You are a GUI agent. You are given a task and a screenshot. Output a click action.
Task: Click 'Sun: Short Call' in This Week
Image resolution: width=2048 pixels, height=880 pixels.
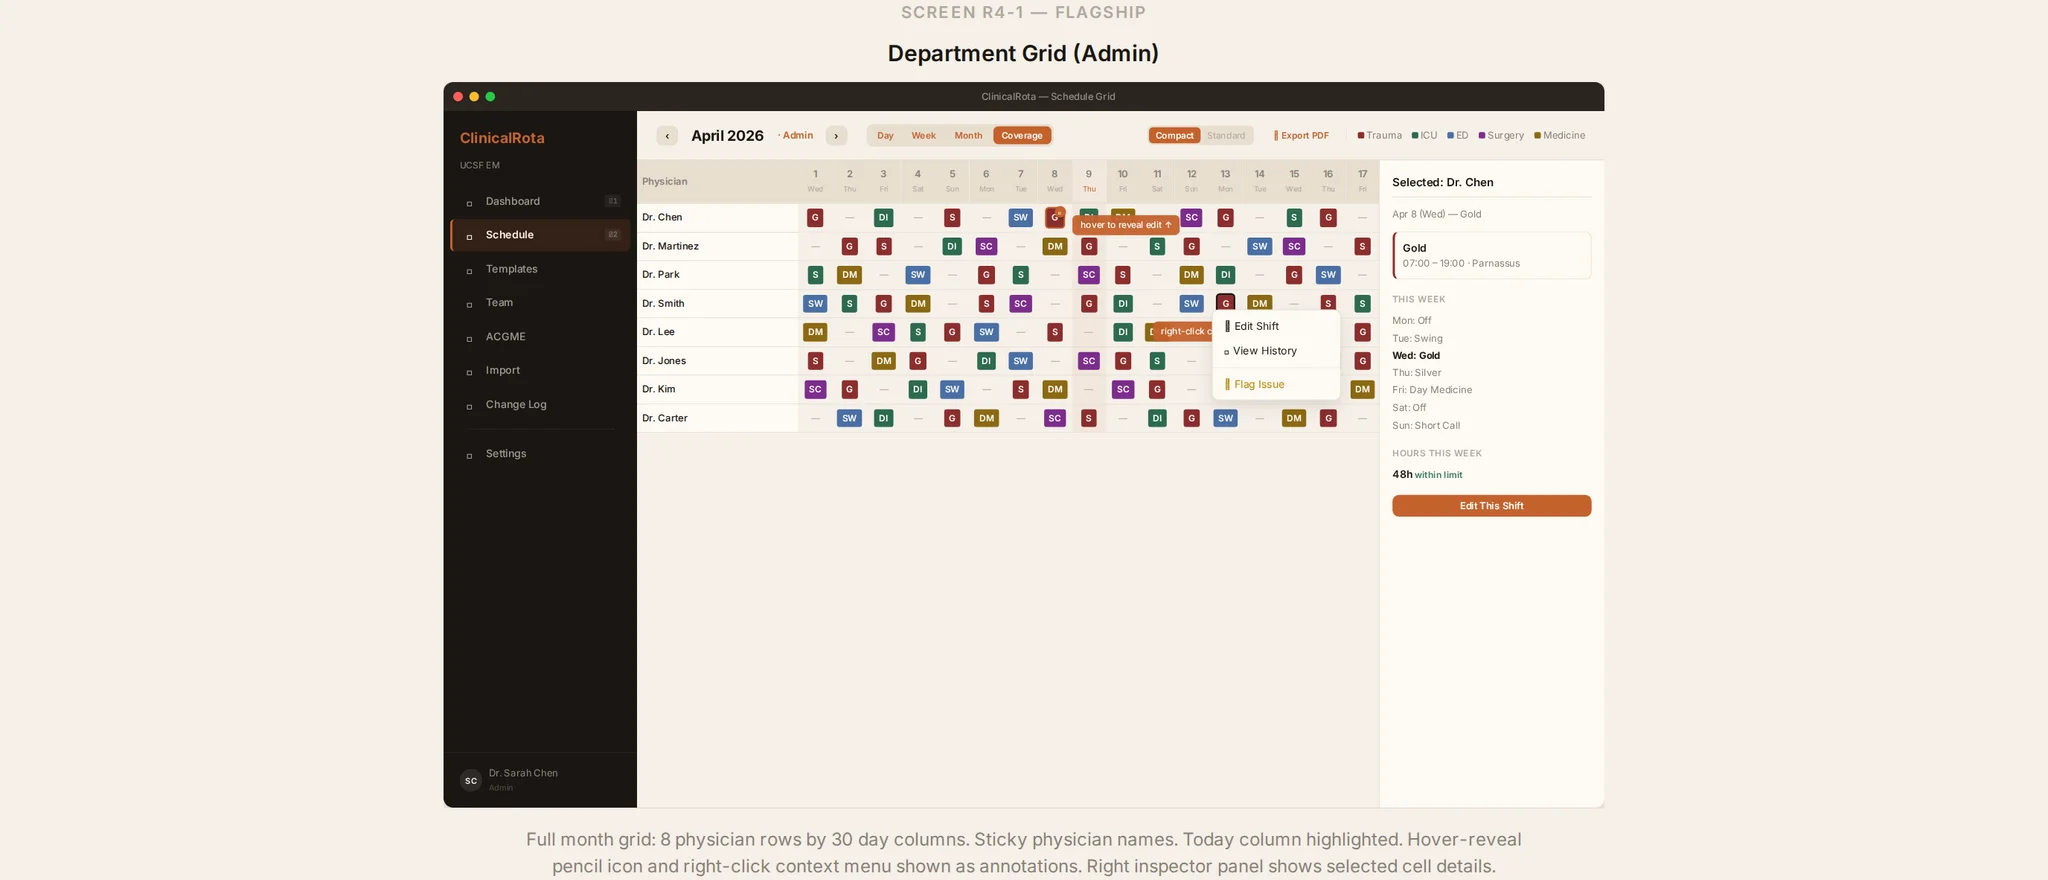point(1426,426)
